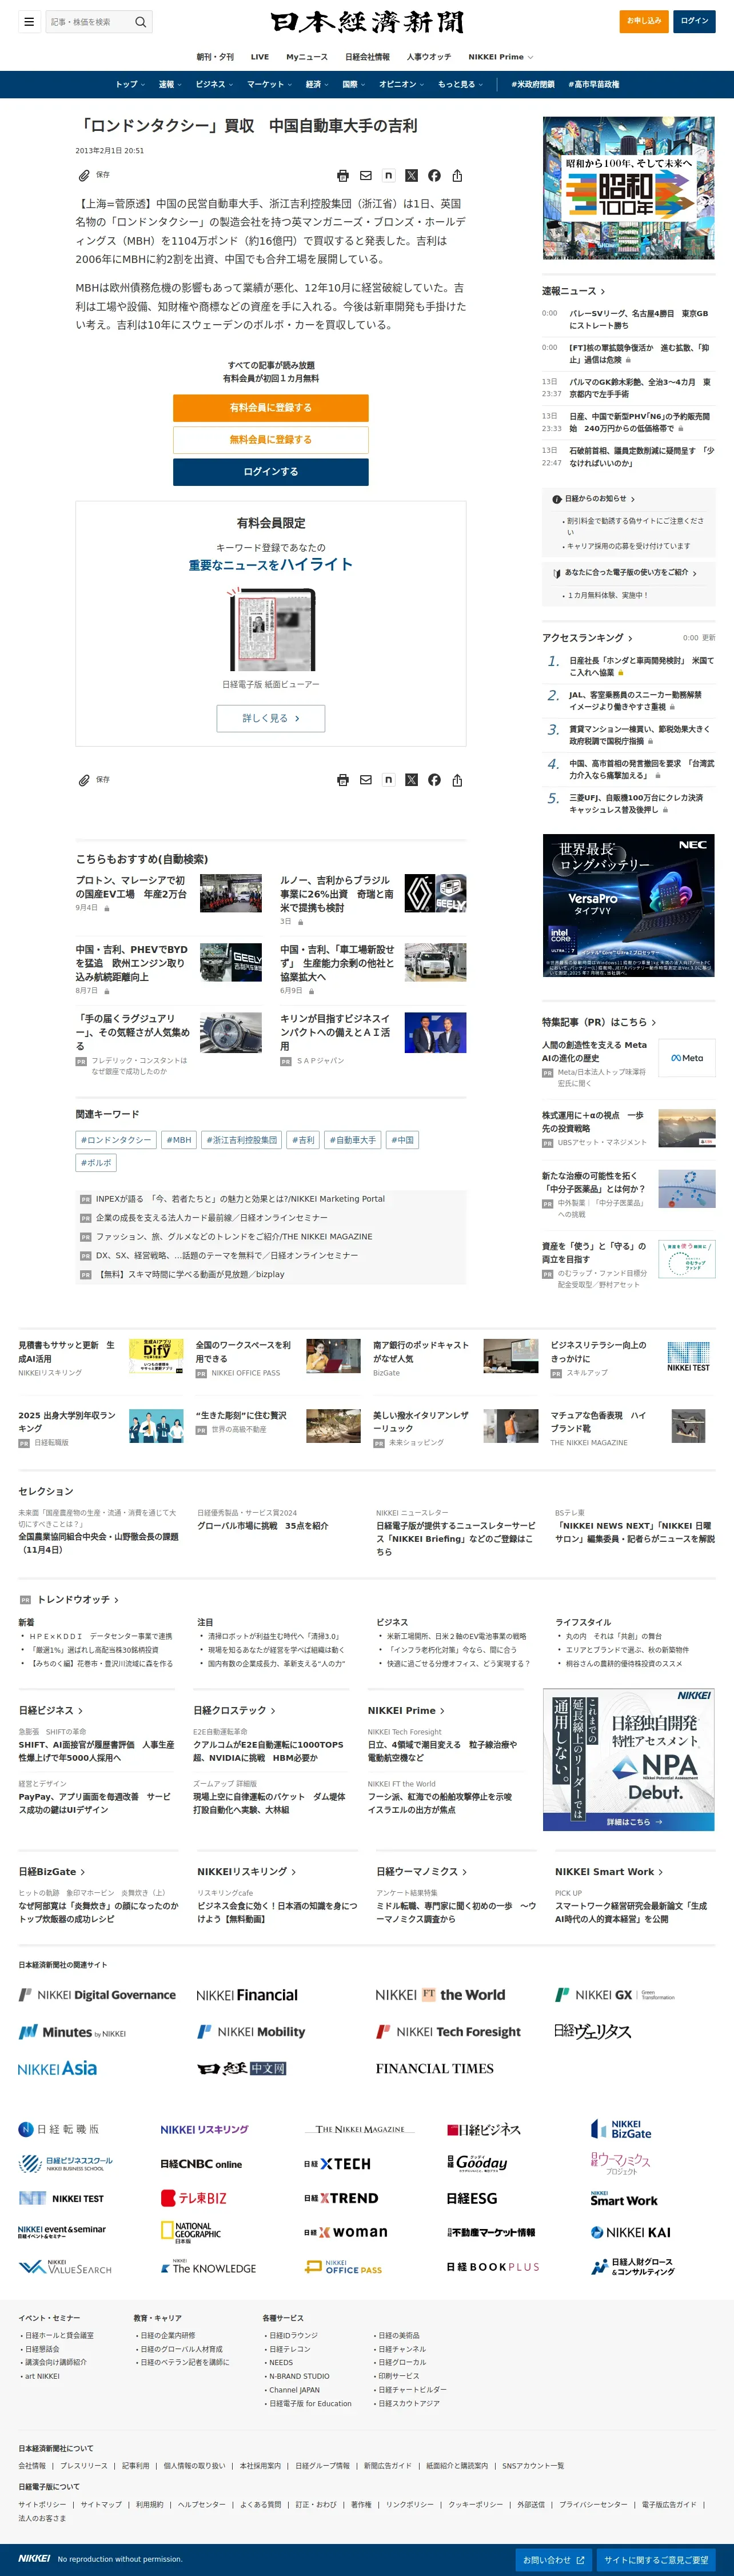The height and width of the screenshot is (2576, 734).
Task: Open 日経中文网 logo link
Action: pos(242,2068)
